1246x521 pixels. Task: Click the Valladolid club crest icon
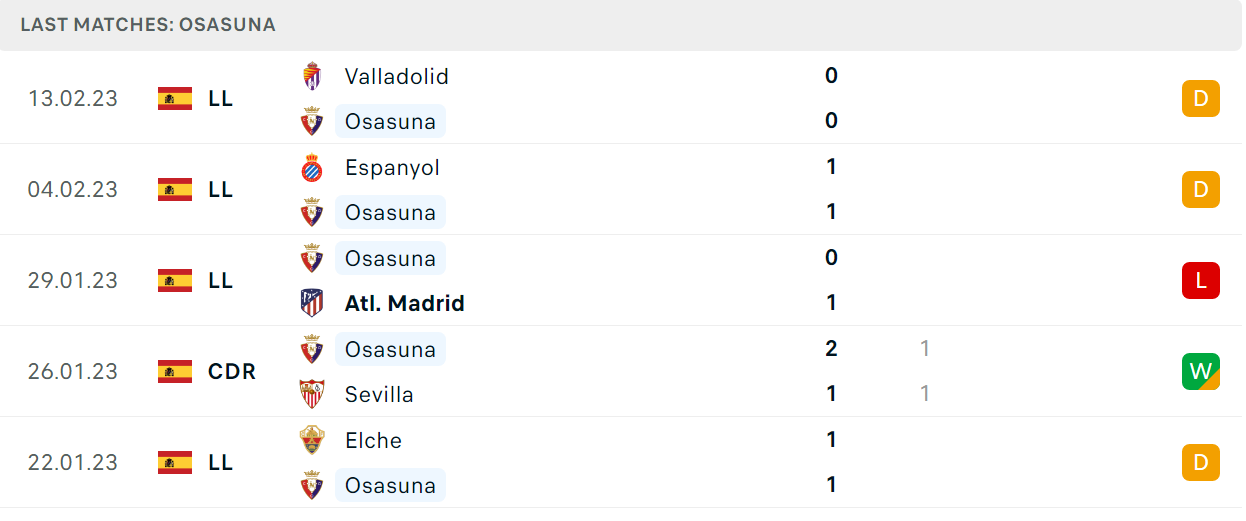312,76
